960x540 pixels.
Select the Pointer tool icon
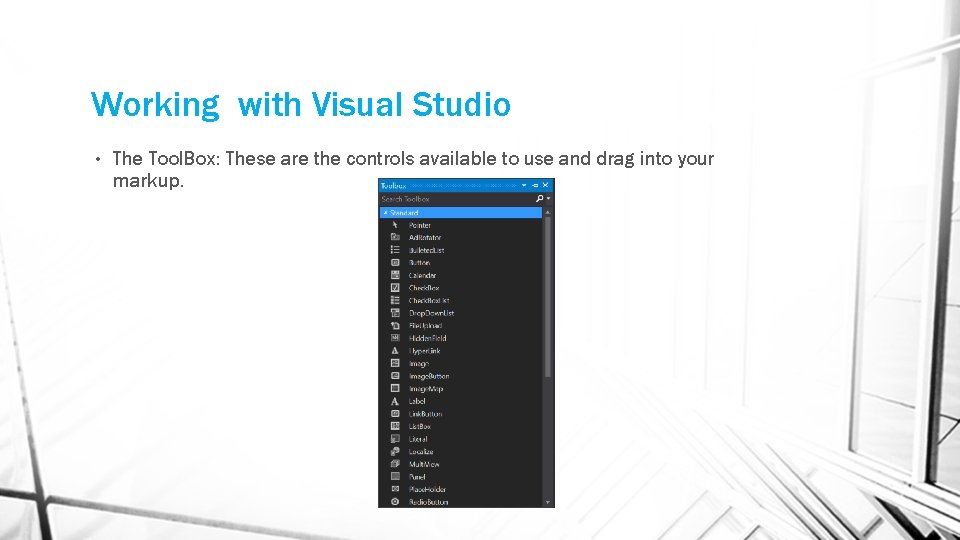point(395,225)
